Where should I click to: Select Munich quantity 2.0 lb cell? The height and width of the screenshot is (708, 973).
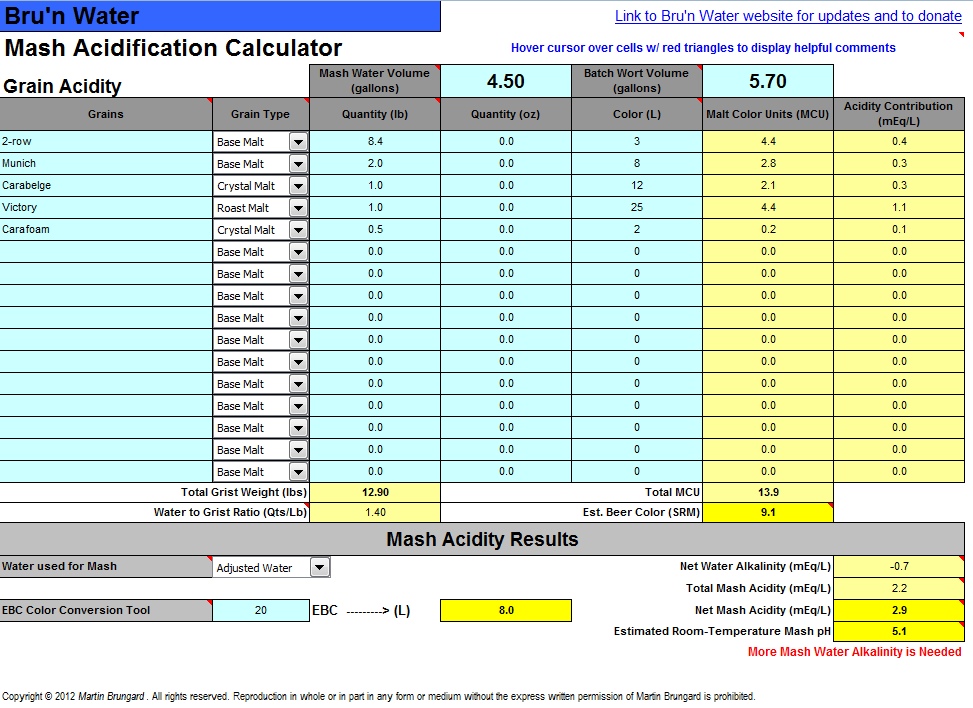click(375, 164)
